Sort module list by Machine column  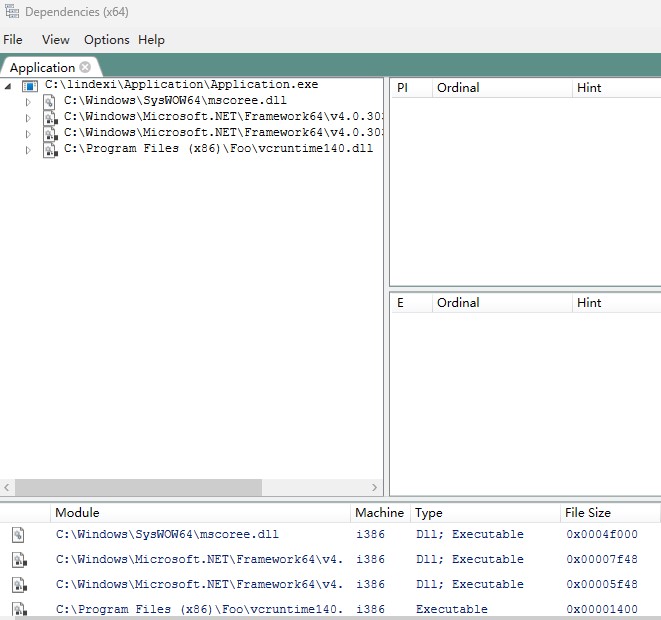pyautogui.click(x=379, y=513)
